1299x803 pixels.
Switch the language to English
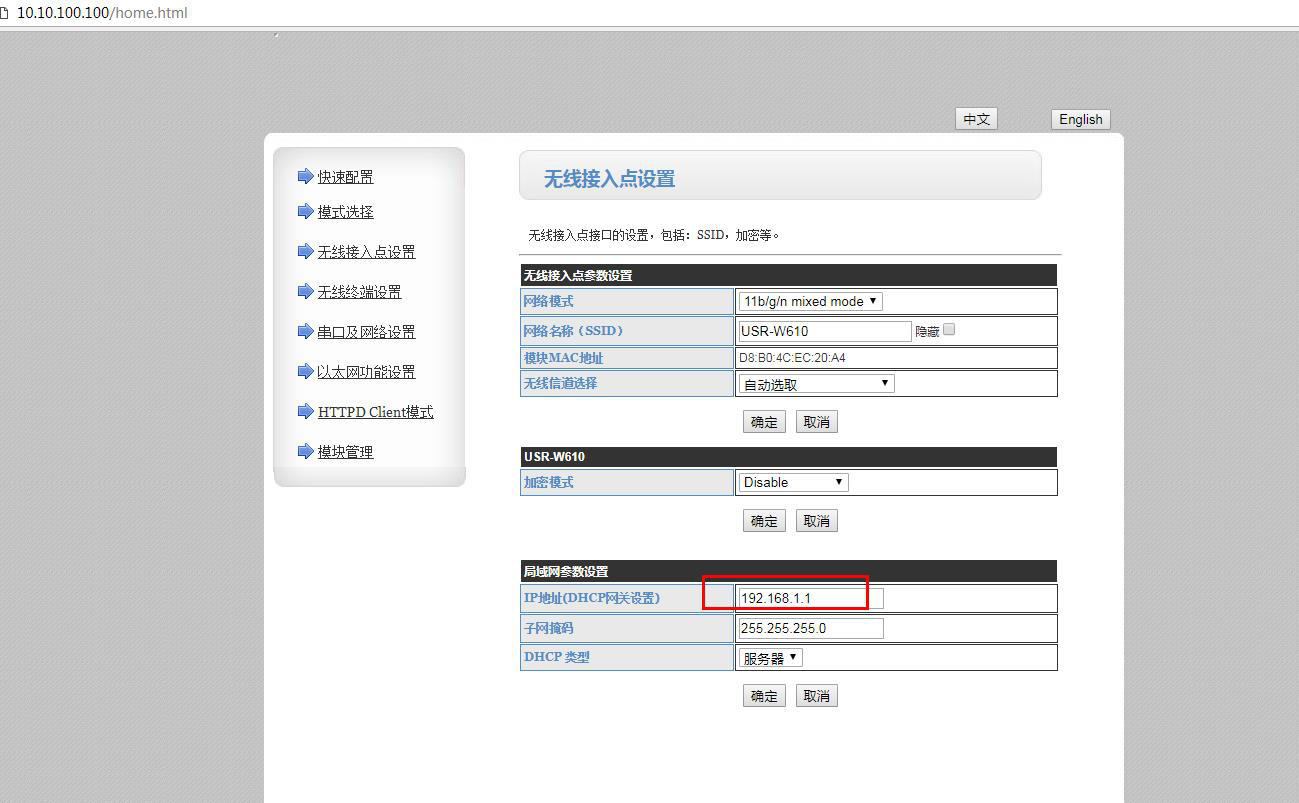tap(1080, 119)
